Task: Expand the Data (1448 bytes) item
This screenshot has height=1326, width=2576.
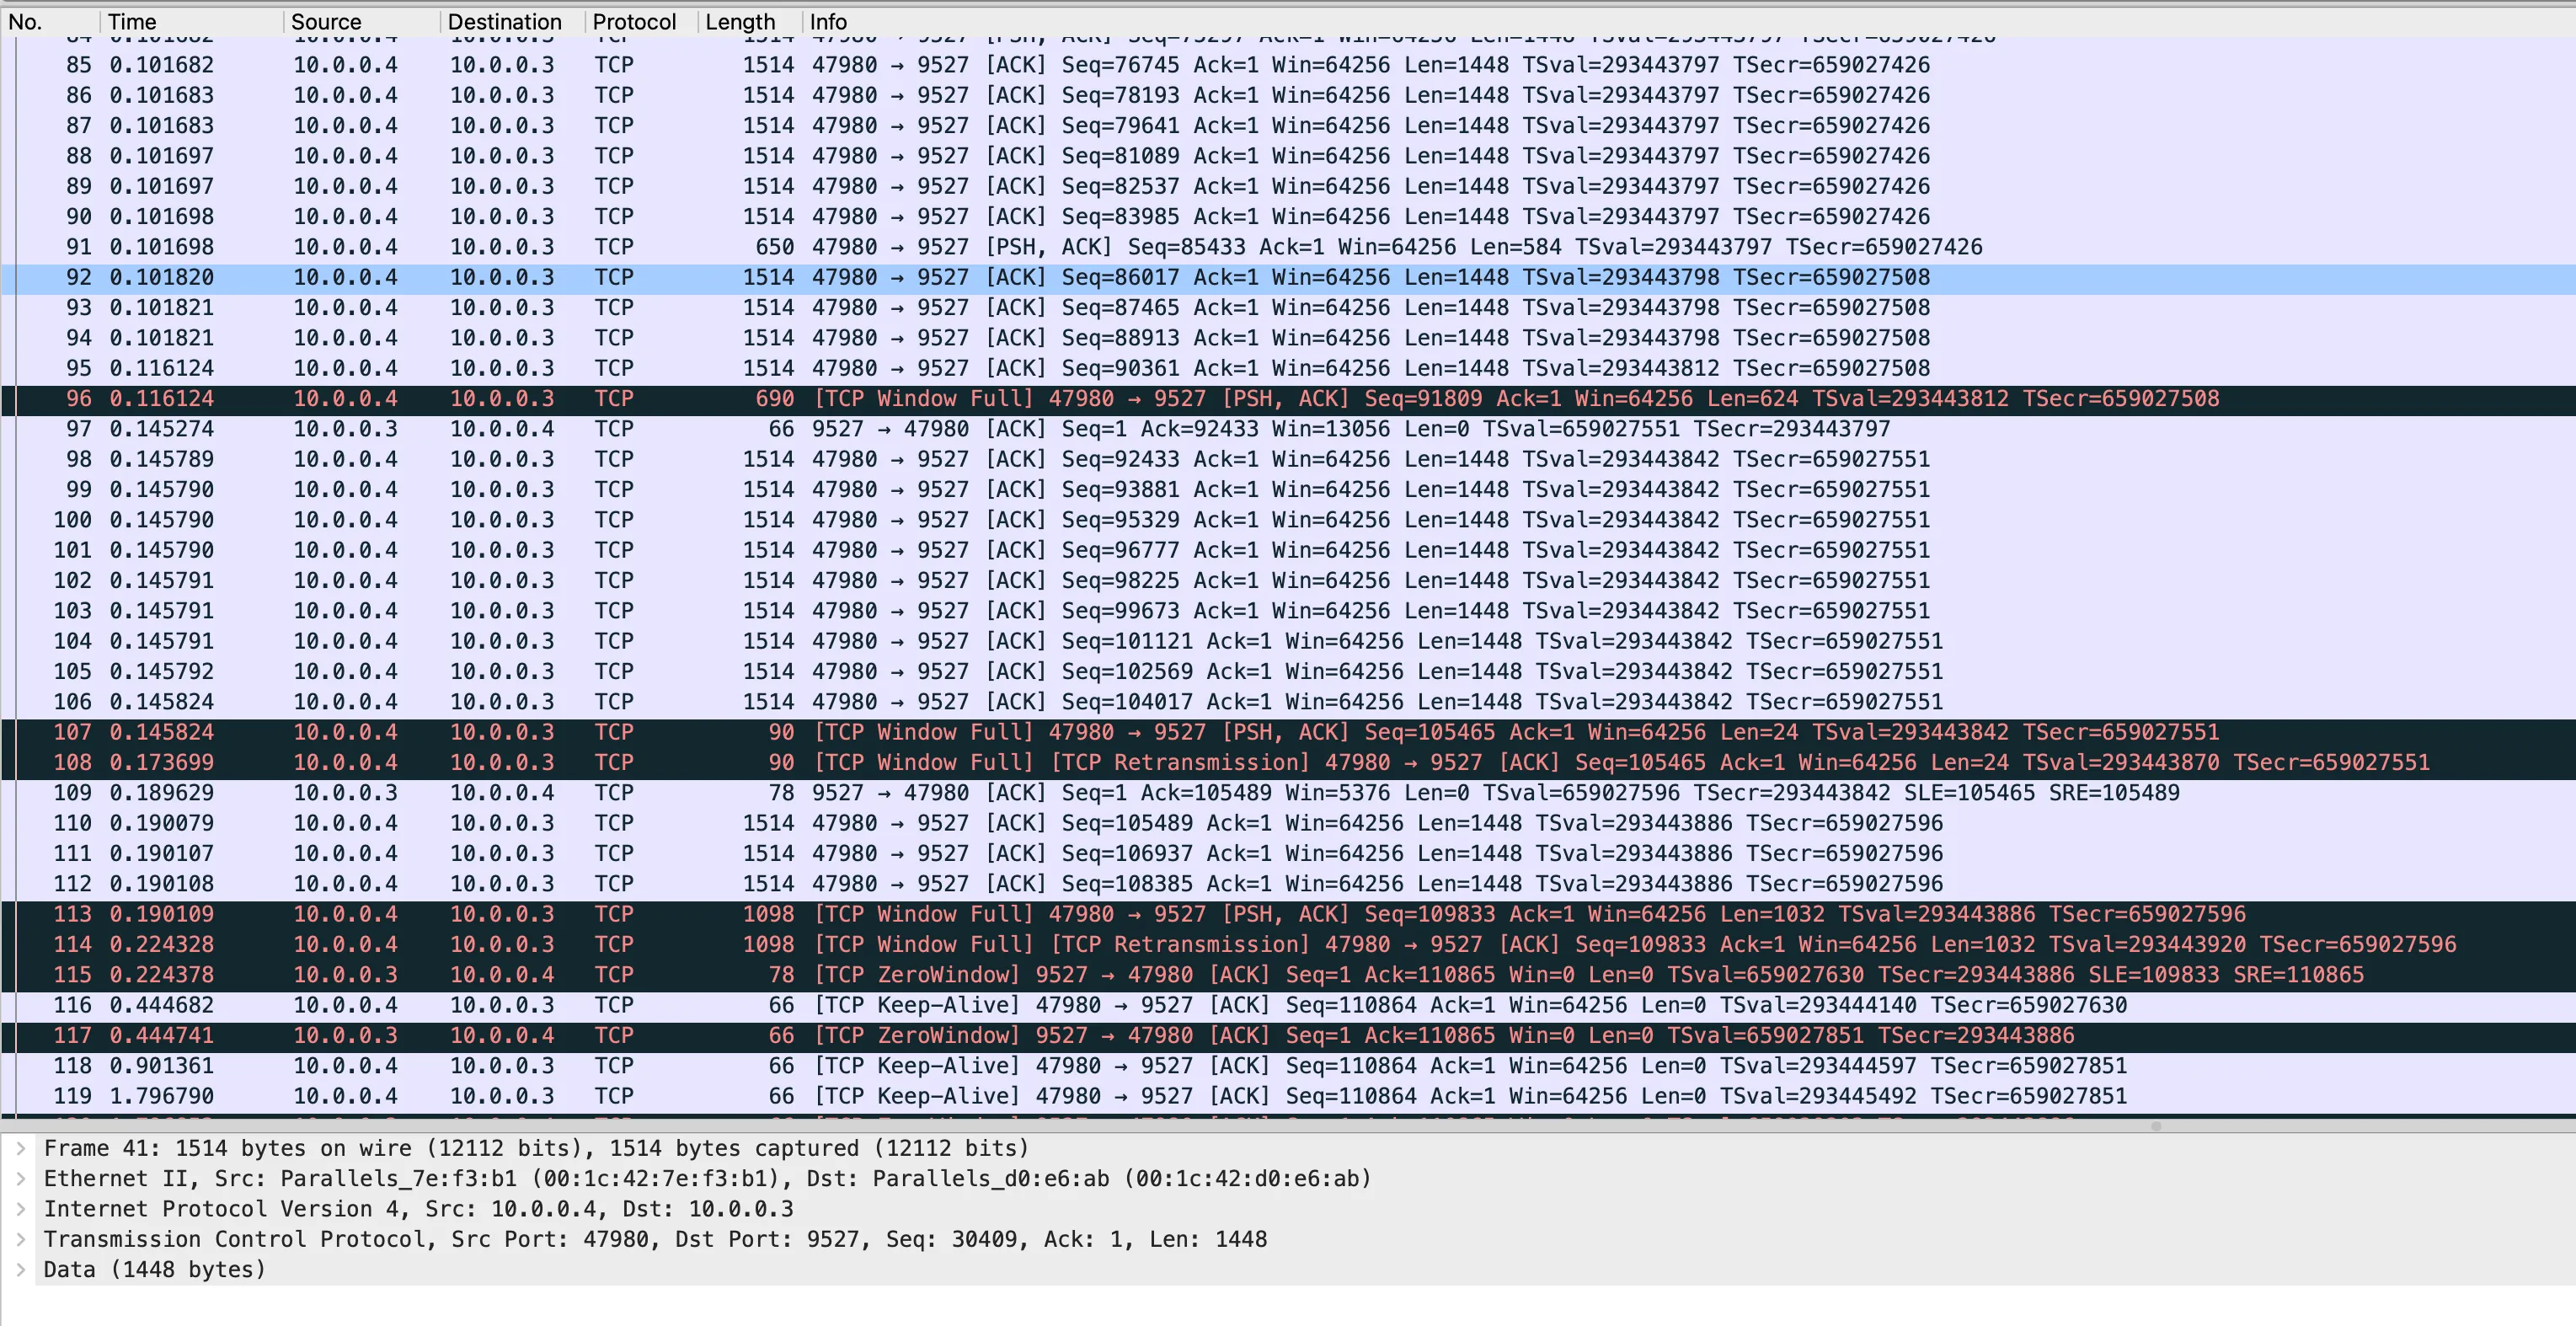Action: (20, 1269)
